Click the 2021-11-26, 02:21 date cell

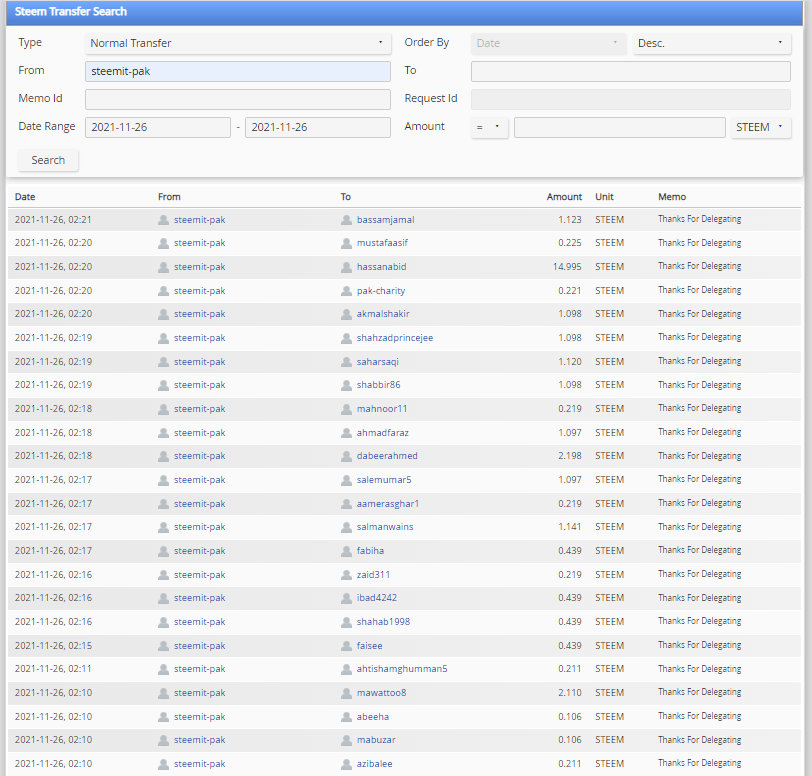tap(53, 220)
